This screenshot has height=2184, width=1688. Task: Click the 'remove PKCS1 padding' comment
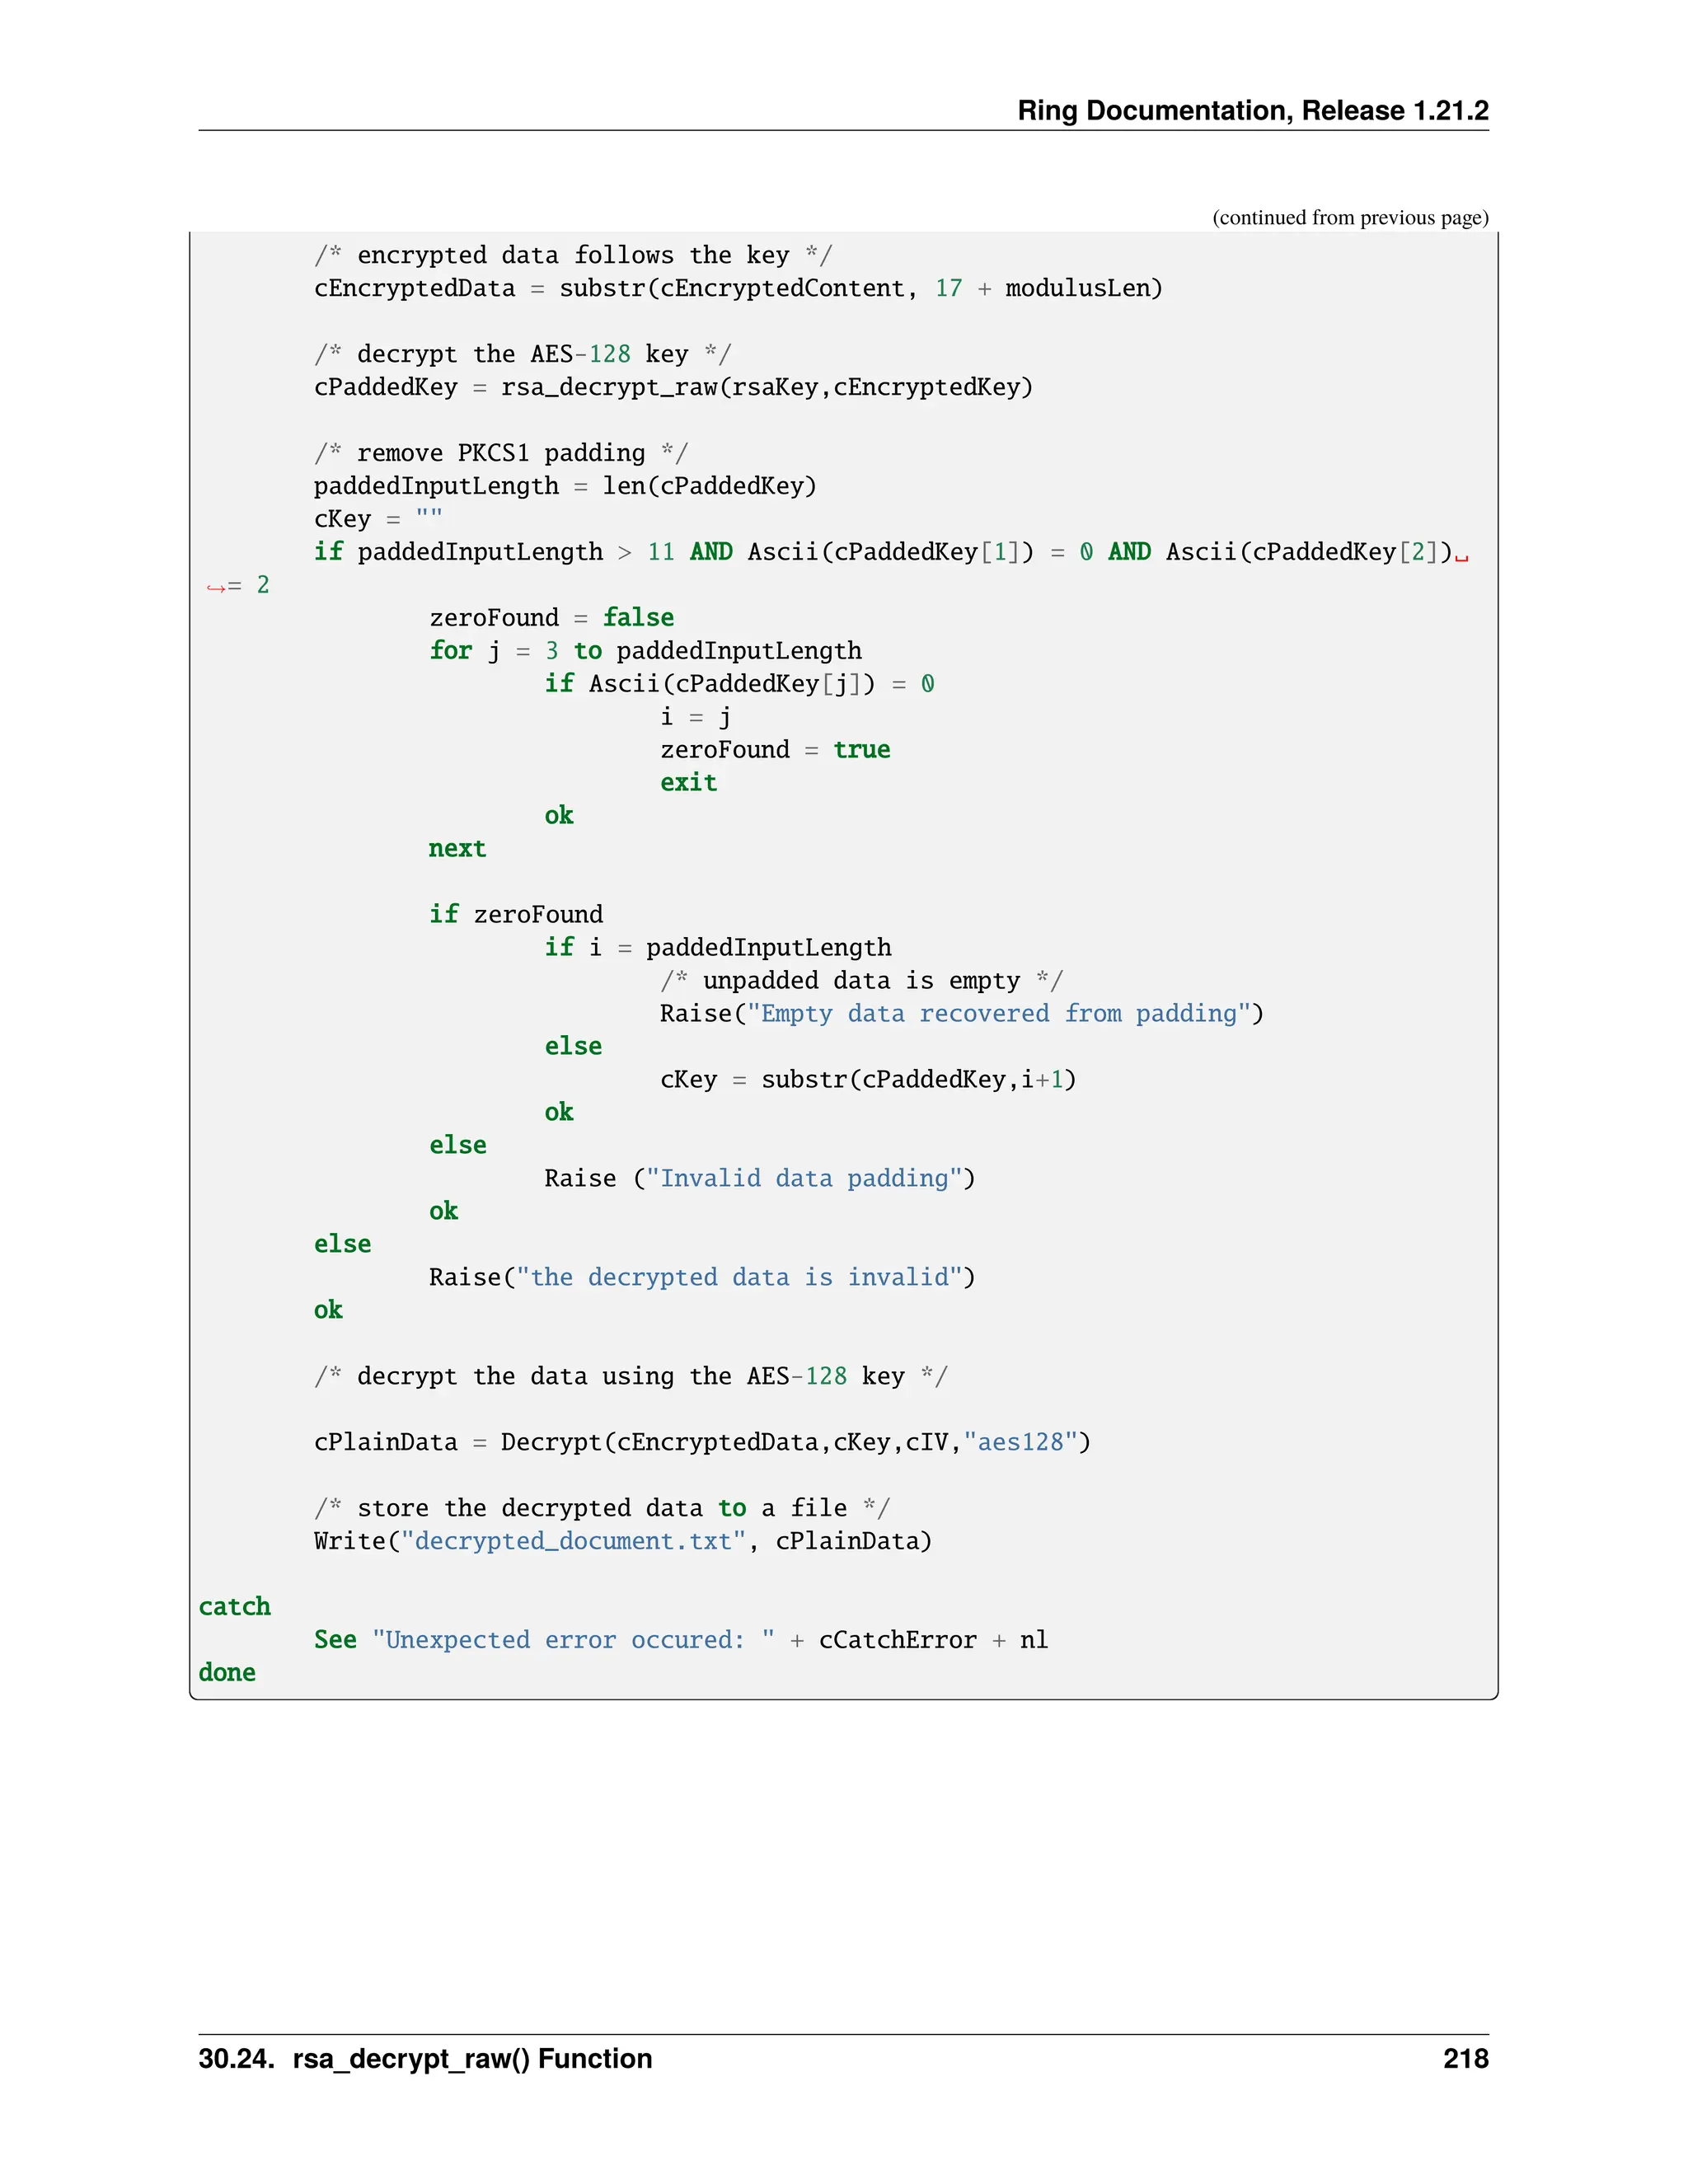[x=500, y=453]
